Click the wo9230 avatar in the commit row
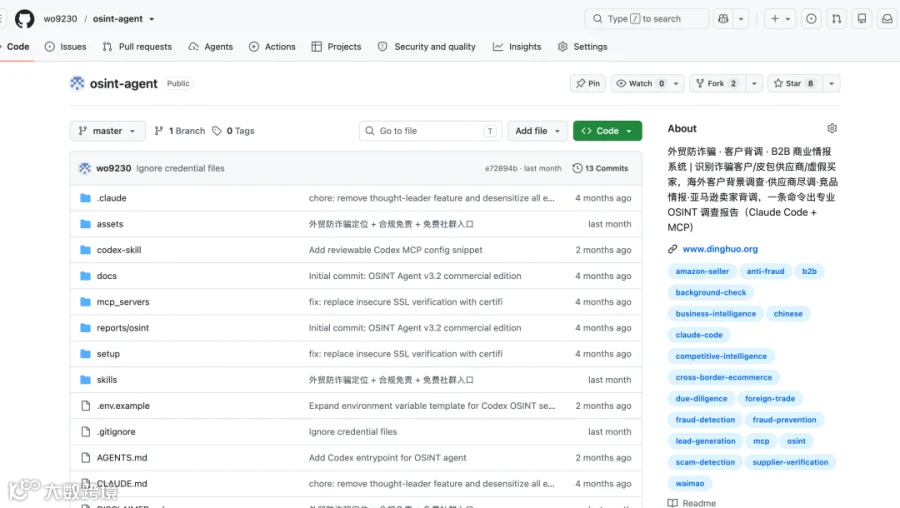The width and height of the screenshot is (900, 508). 85,168
